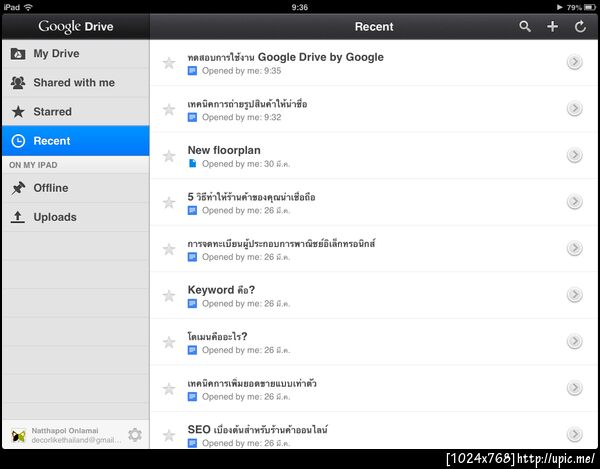
Task: Open details arrow for Keyword document
Action: coord(574,295)
